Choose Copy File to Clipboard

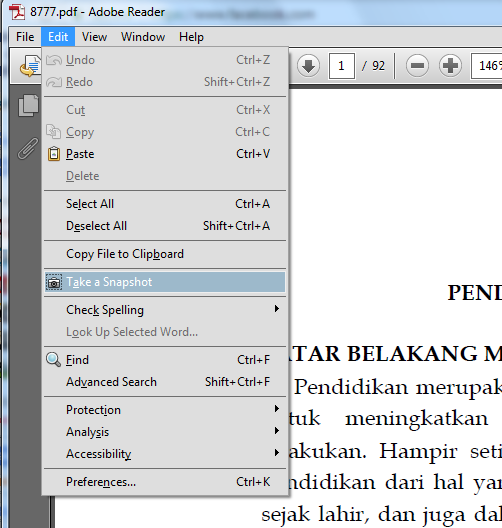click(165, 254)
